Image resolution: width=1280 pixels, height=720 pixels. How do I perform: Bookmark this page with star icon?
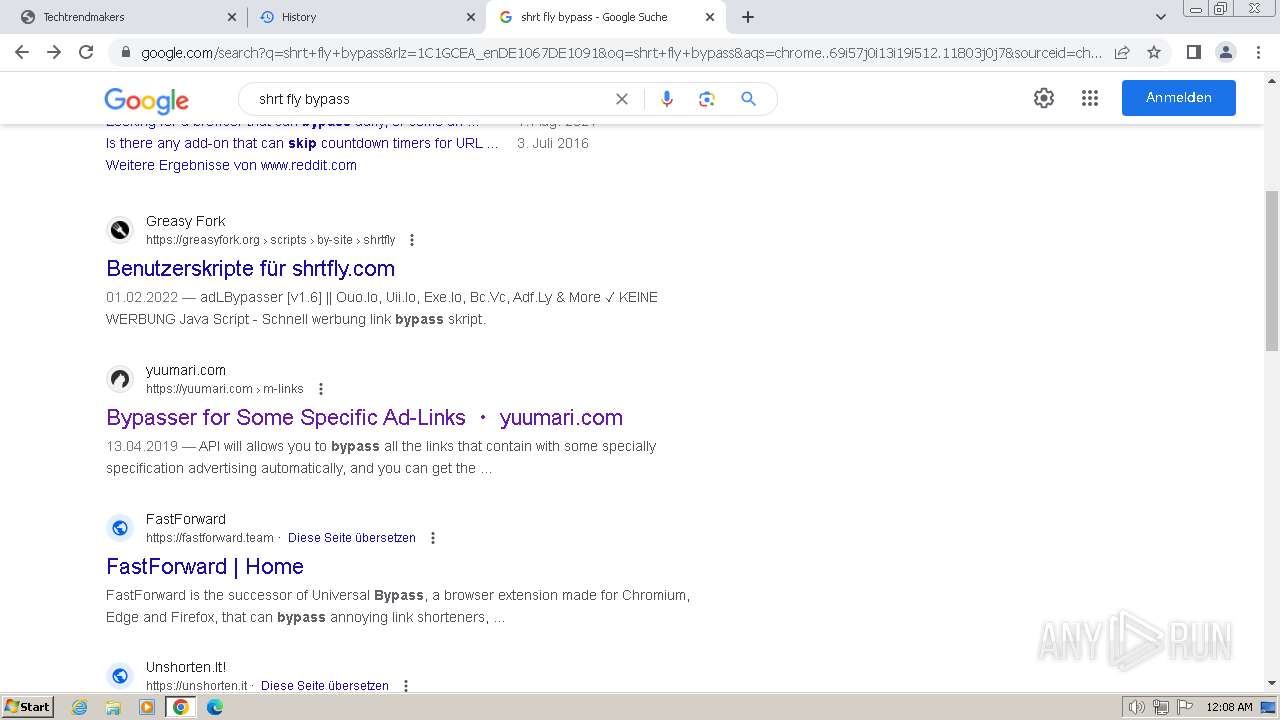coord(1154,52)
